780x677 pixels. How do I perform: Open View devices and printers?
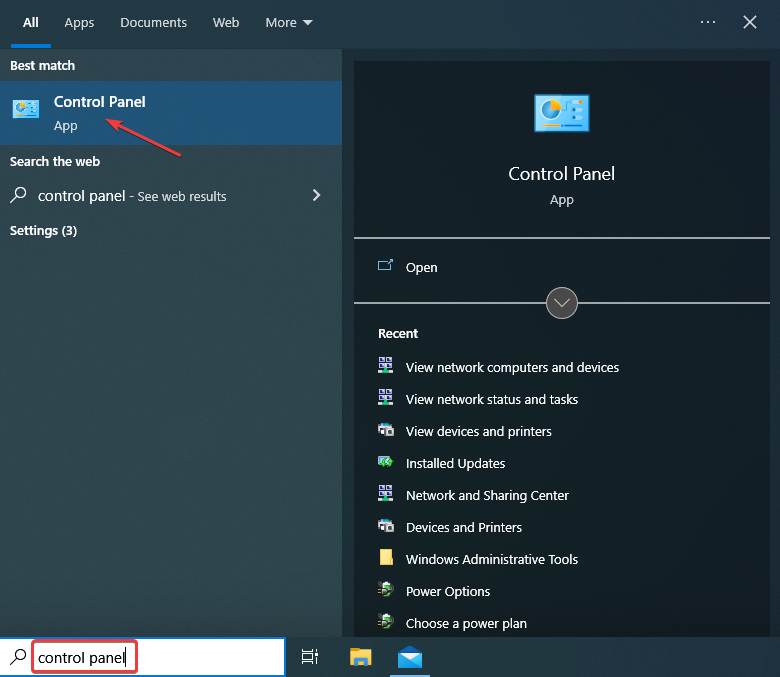click(x=479, y=431)
